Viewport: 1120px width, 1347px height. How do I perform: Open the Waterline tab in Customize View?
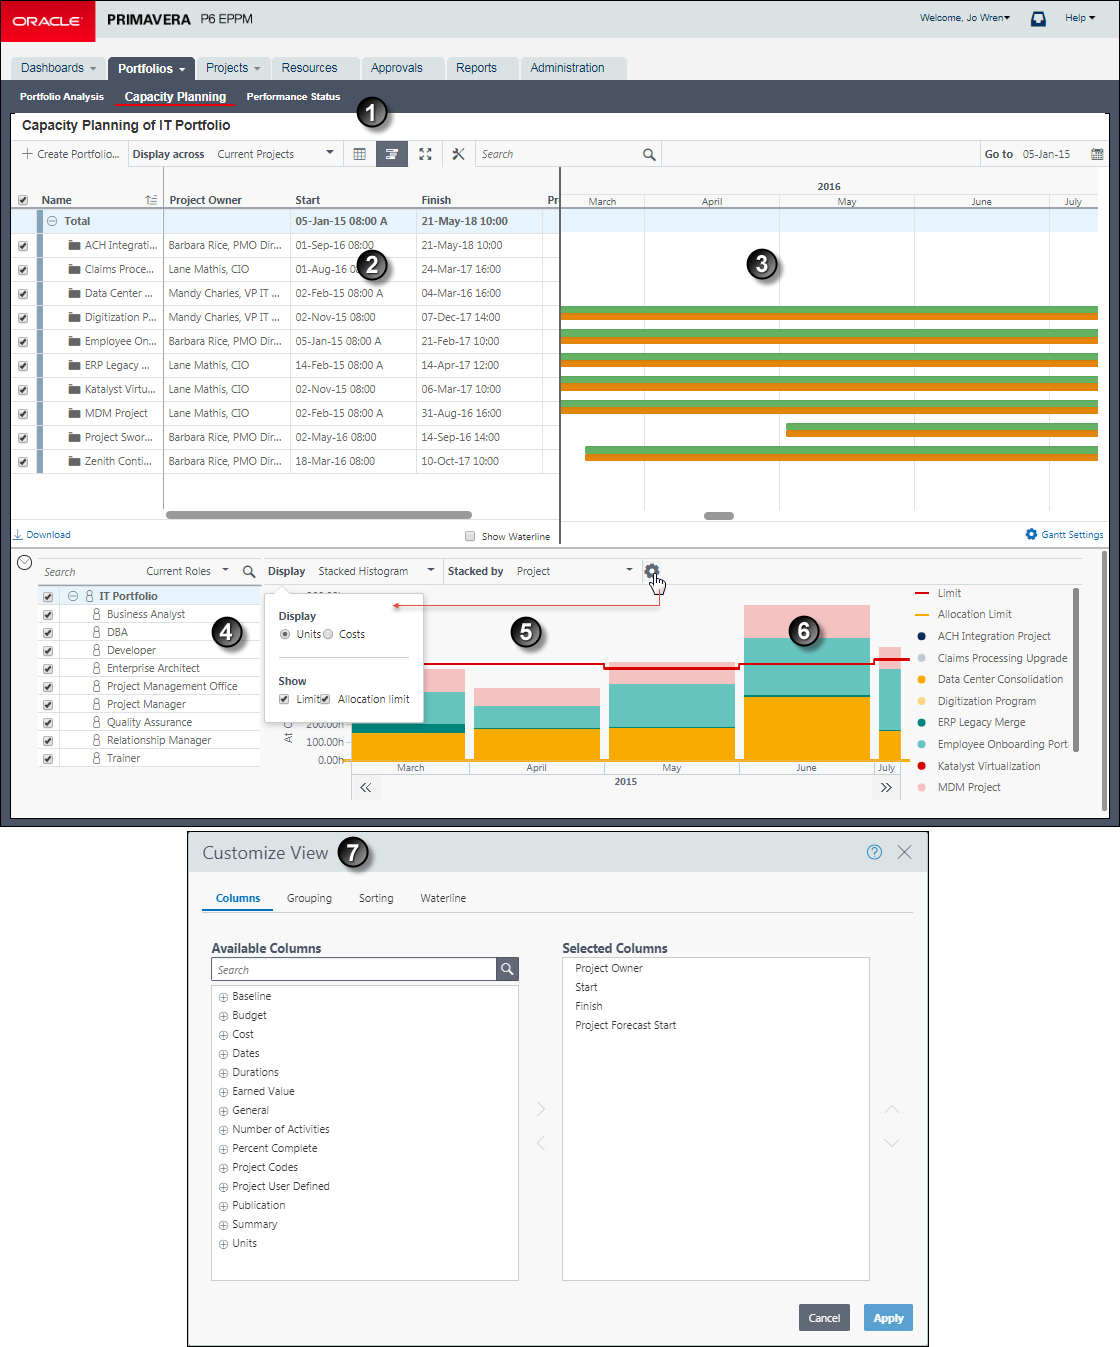click(443, 898)
